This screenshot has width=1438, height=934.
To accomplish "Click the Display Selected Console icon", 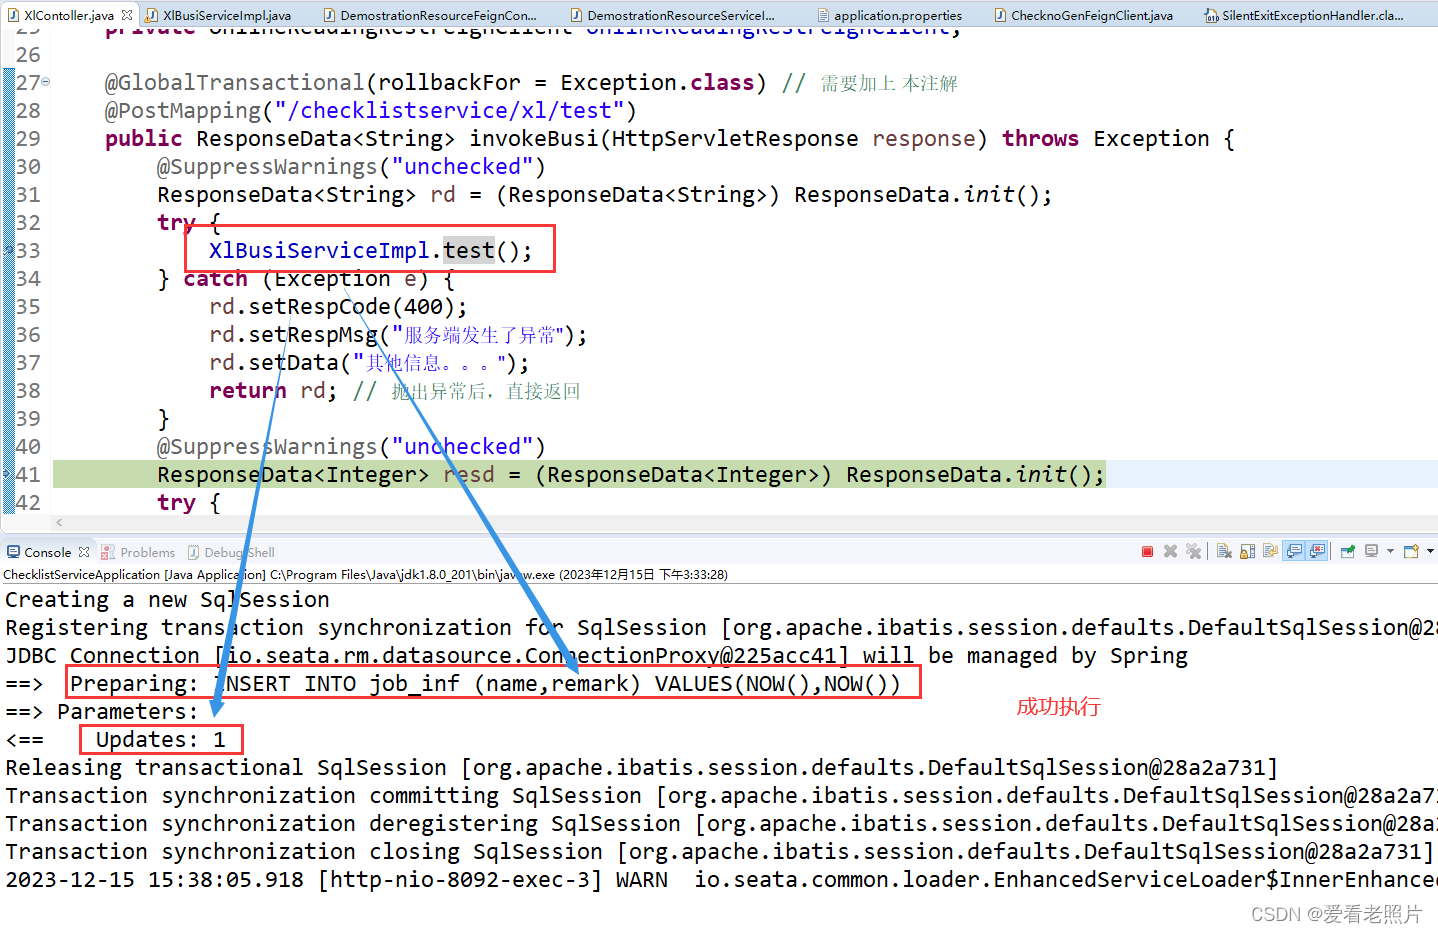I will [1371, 551].
